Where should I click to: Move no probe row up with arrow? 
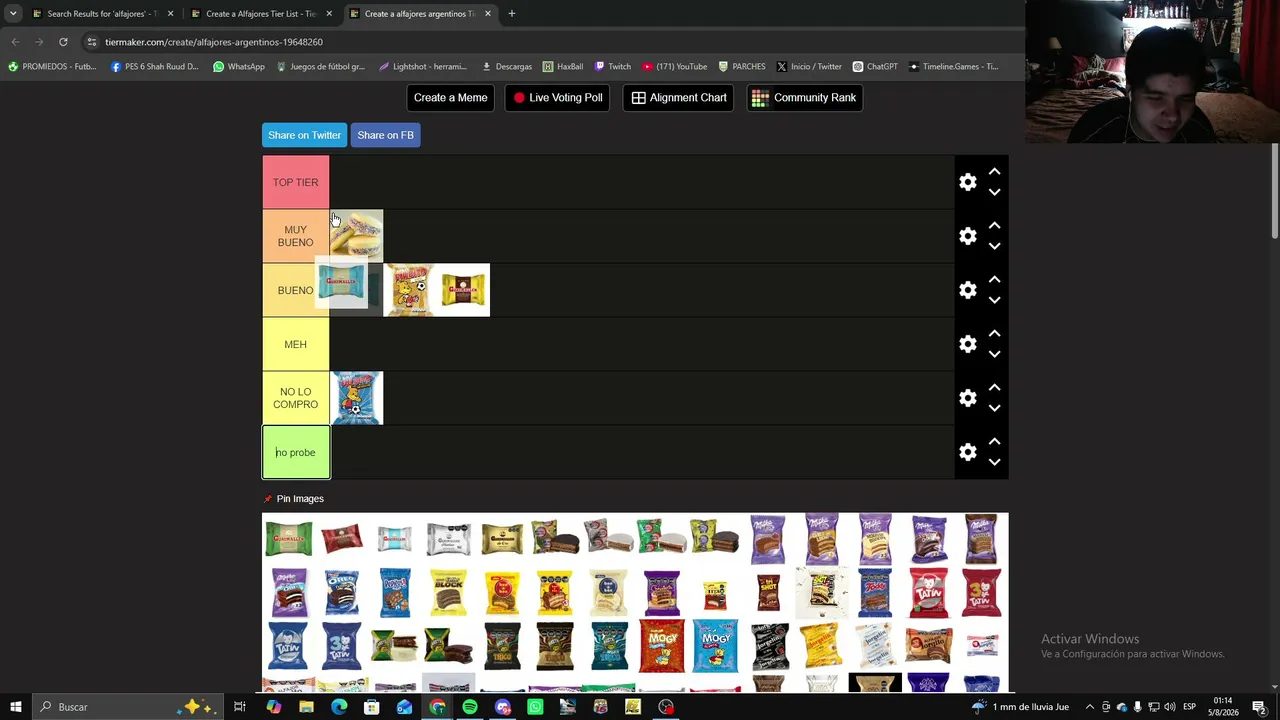[x=994, y=442]
